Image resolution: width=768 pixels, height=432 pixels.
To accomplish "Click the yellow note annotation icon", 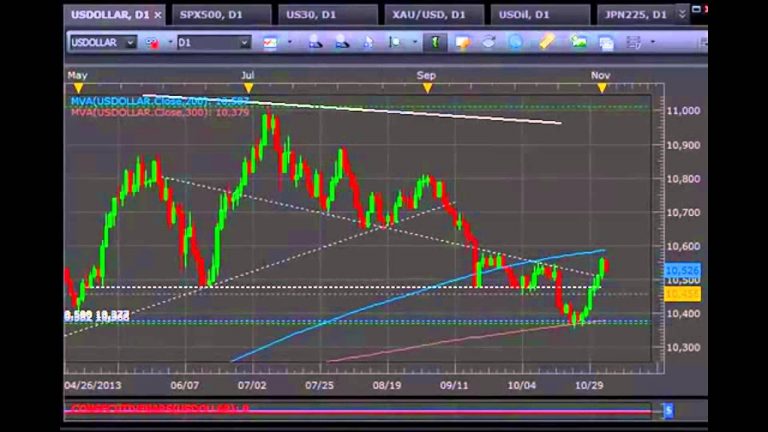I will click(x=462, y=43).
